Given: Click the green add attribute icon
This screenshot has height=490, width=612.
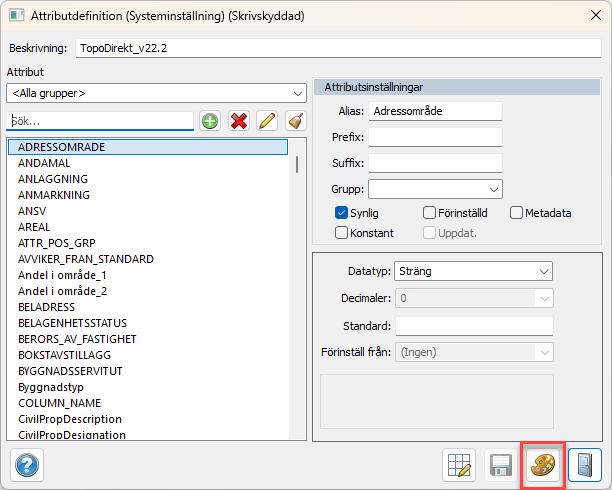Looking at the screenshot, I should click(x=210, y=121).
